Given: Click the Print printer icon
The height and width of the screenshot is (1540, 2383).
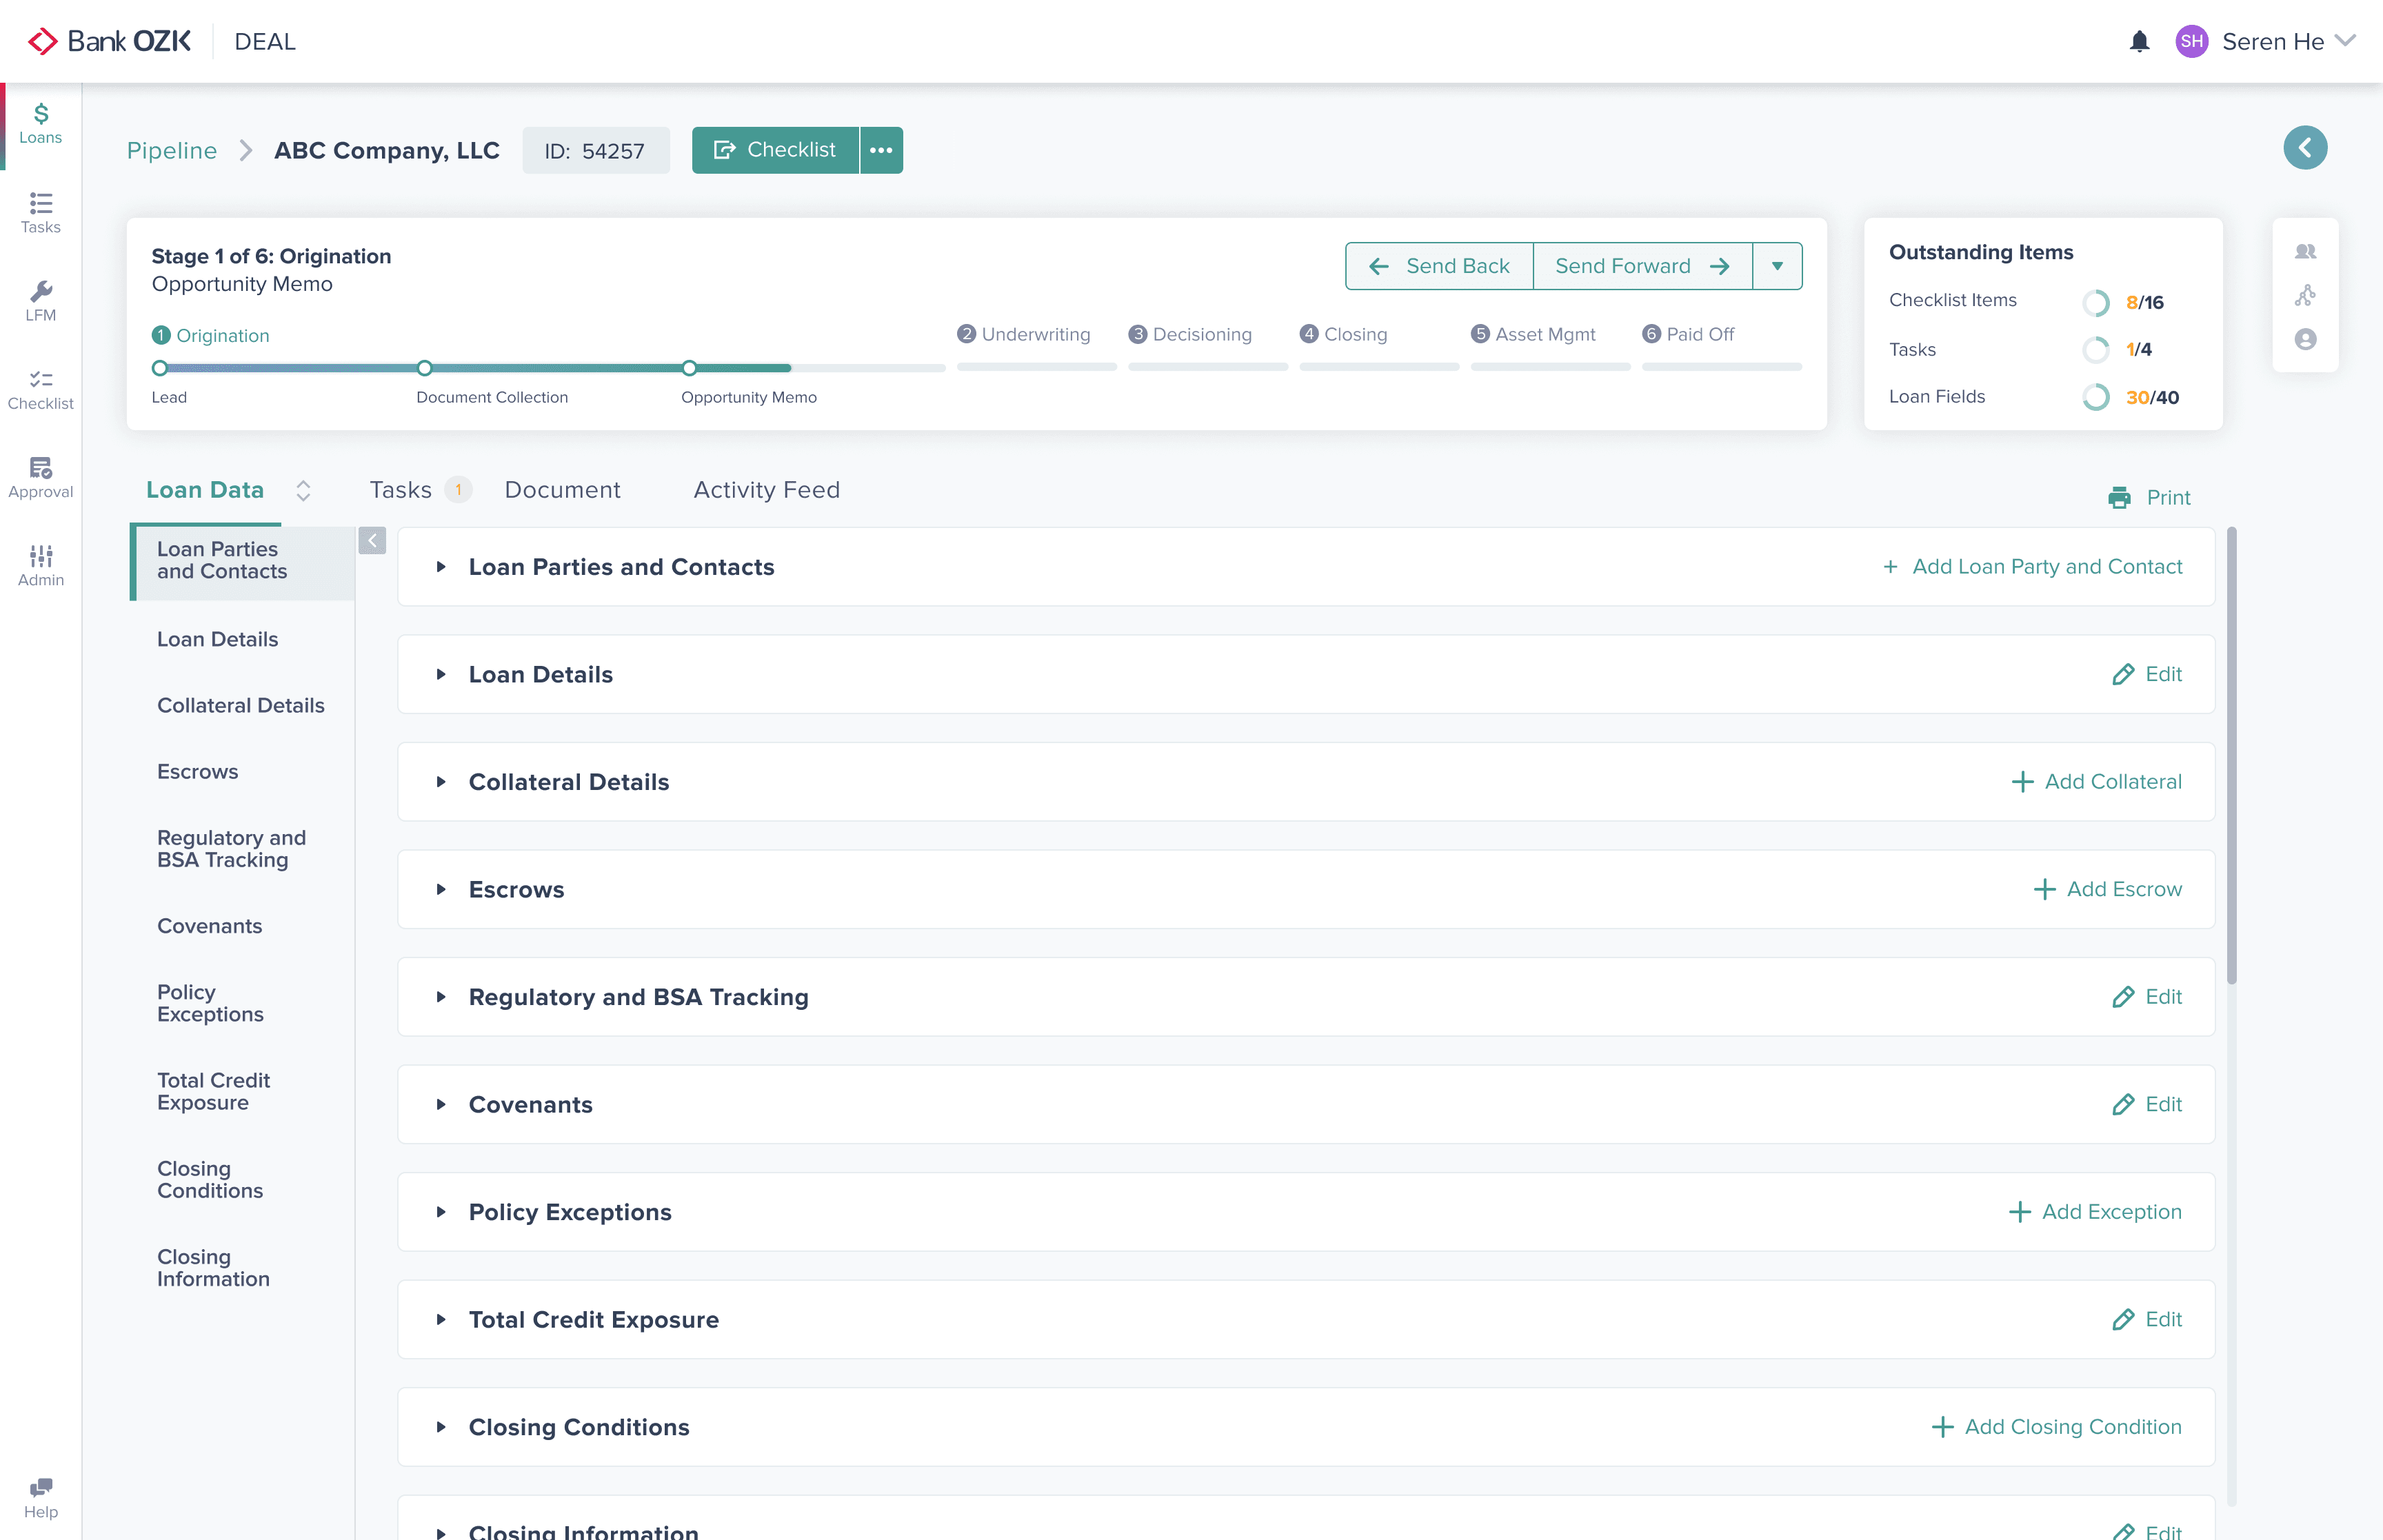Looking at the screenshot, I should (2119, 497).
